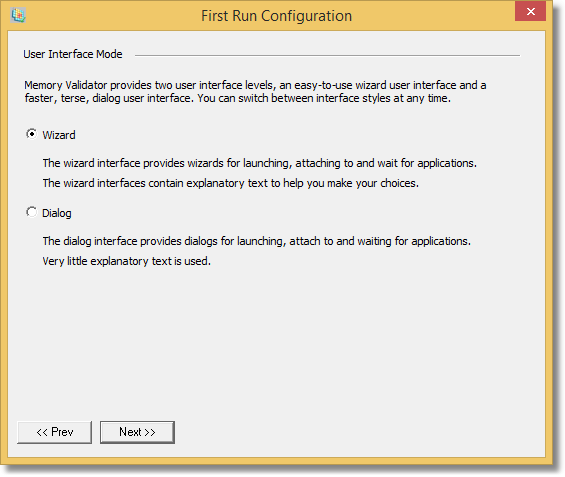Click the 'faster, terse, dialog user interface' line
The width and height of the screenshot is (565, 477).
(x=237, y=98)
